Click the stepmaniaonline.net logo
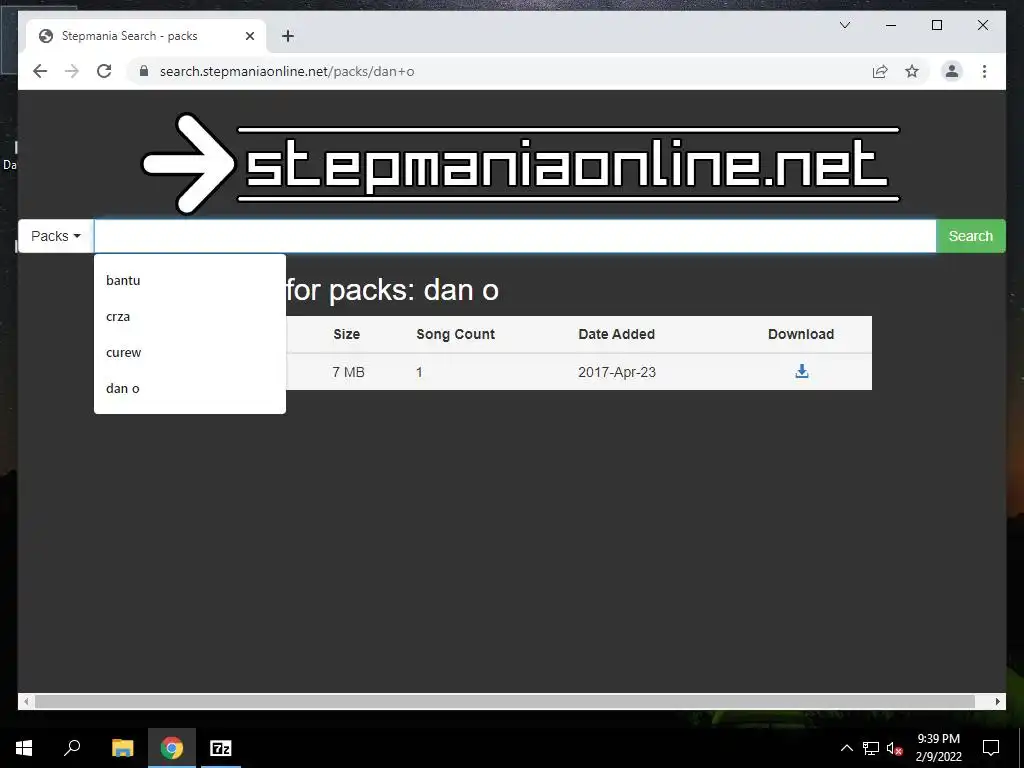1024x768 pixels. 520,163
